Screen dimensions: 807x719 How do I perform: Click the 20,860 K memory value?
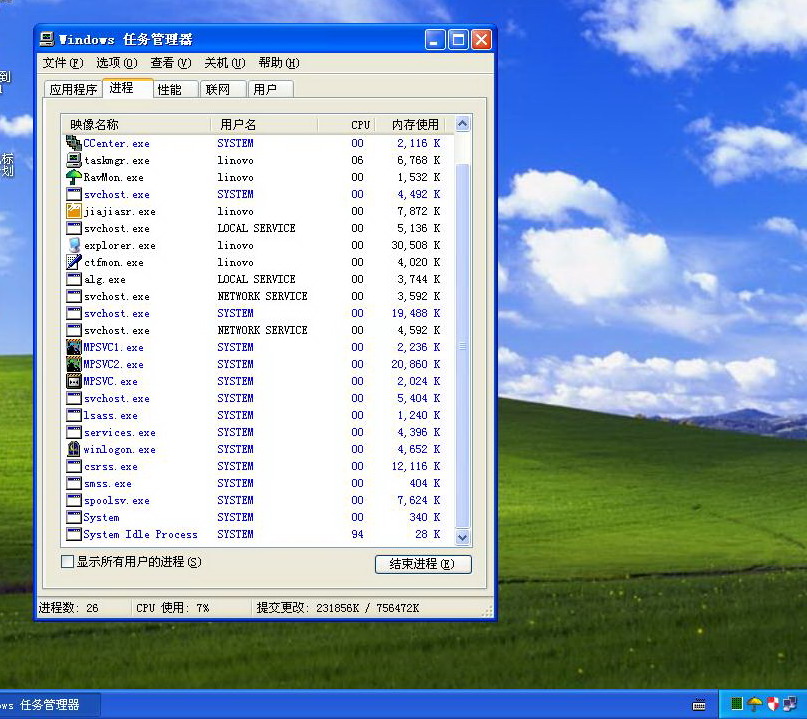pyautogui.click(x=415, y=364)
